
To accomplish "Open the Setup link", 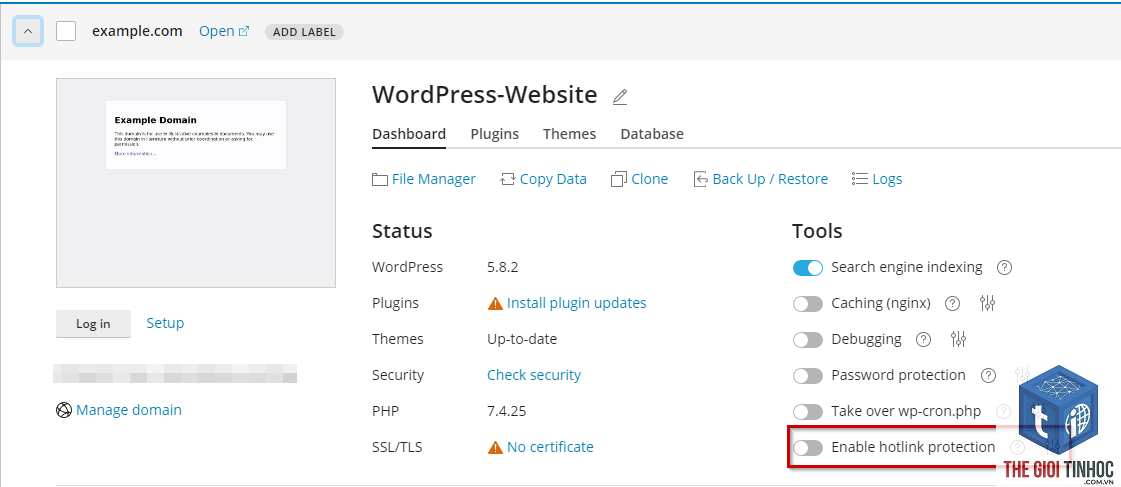I will click(x=165, y=323).
